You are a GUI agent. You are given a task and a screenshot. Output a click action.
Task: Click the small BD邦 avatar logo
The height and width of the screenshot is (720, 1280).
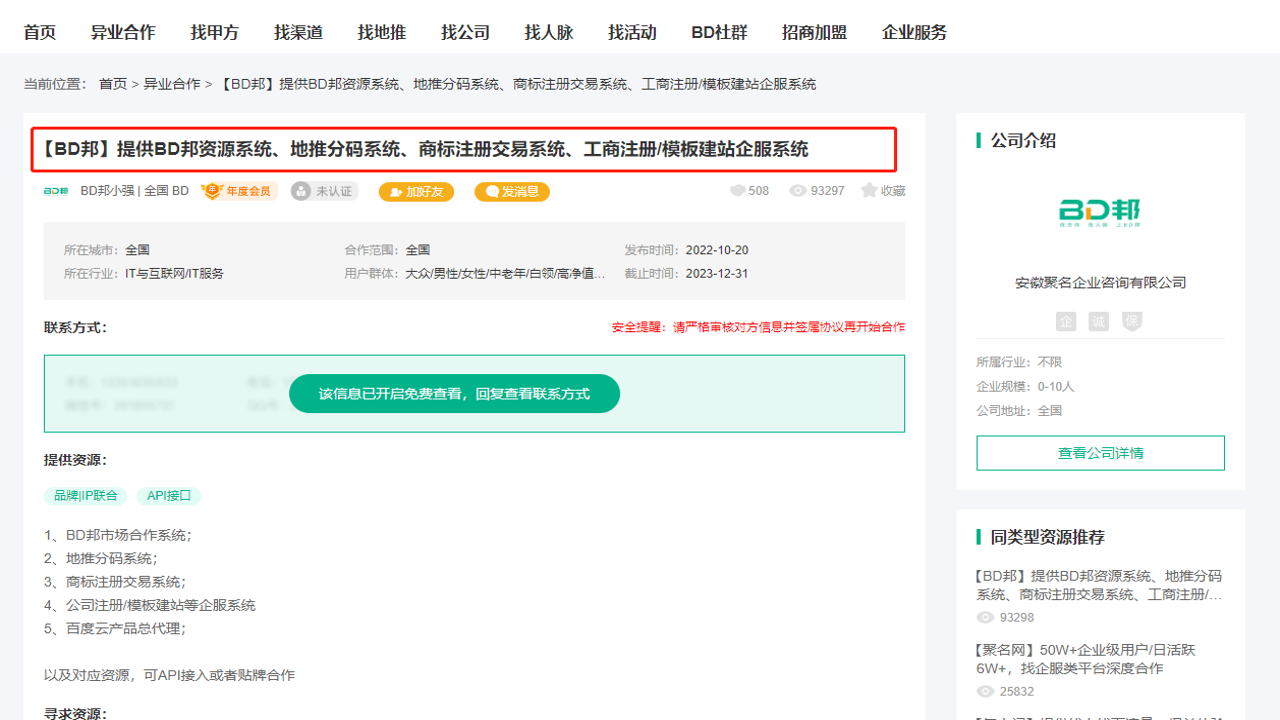[56, 191]
